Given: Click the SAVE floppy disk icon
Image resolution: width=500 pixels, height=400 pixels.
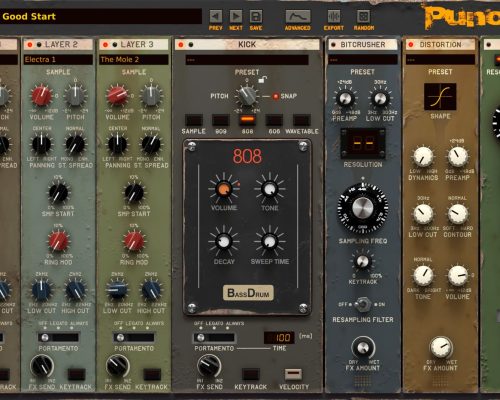Looking at the screenshot, I should point(256,16).
